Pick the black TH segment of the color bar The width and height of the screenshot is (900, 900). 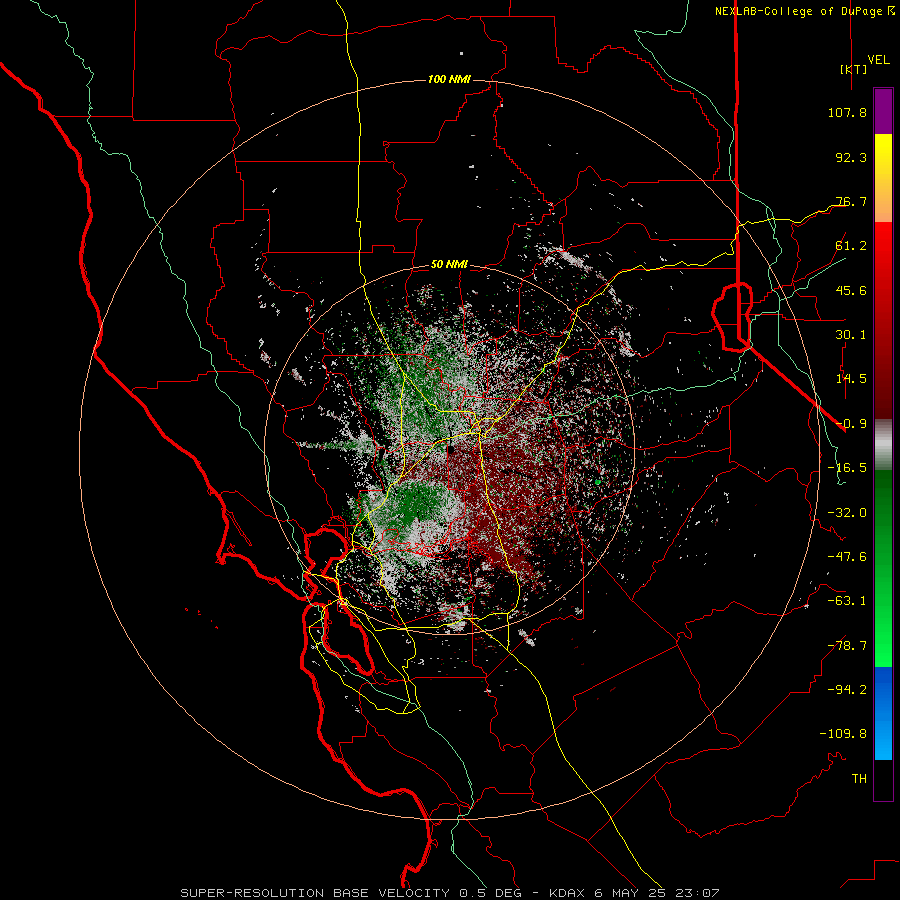pyautogui.click(x=883, y=779)
